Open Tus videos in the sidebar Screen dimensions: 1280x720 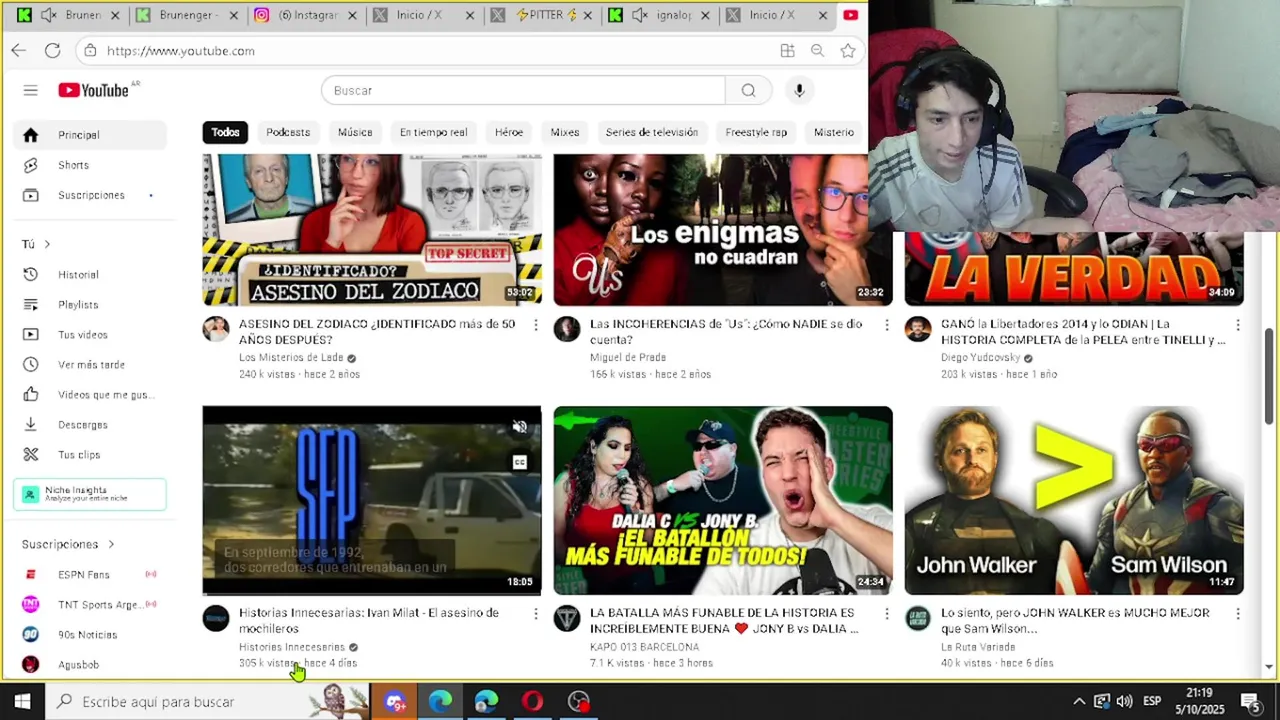click(x=90, y=334)
